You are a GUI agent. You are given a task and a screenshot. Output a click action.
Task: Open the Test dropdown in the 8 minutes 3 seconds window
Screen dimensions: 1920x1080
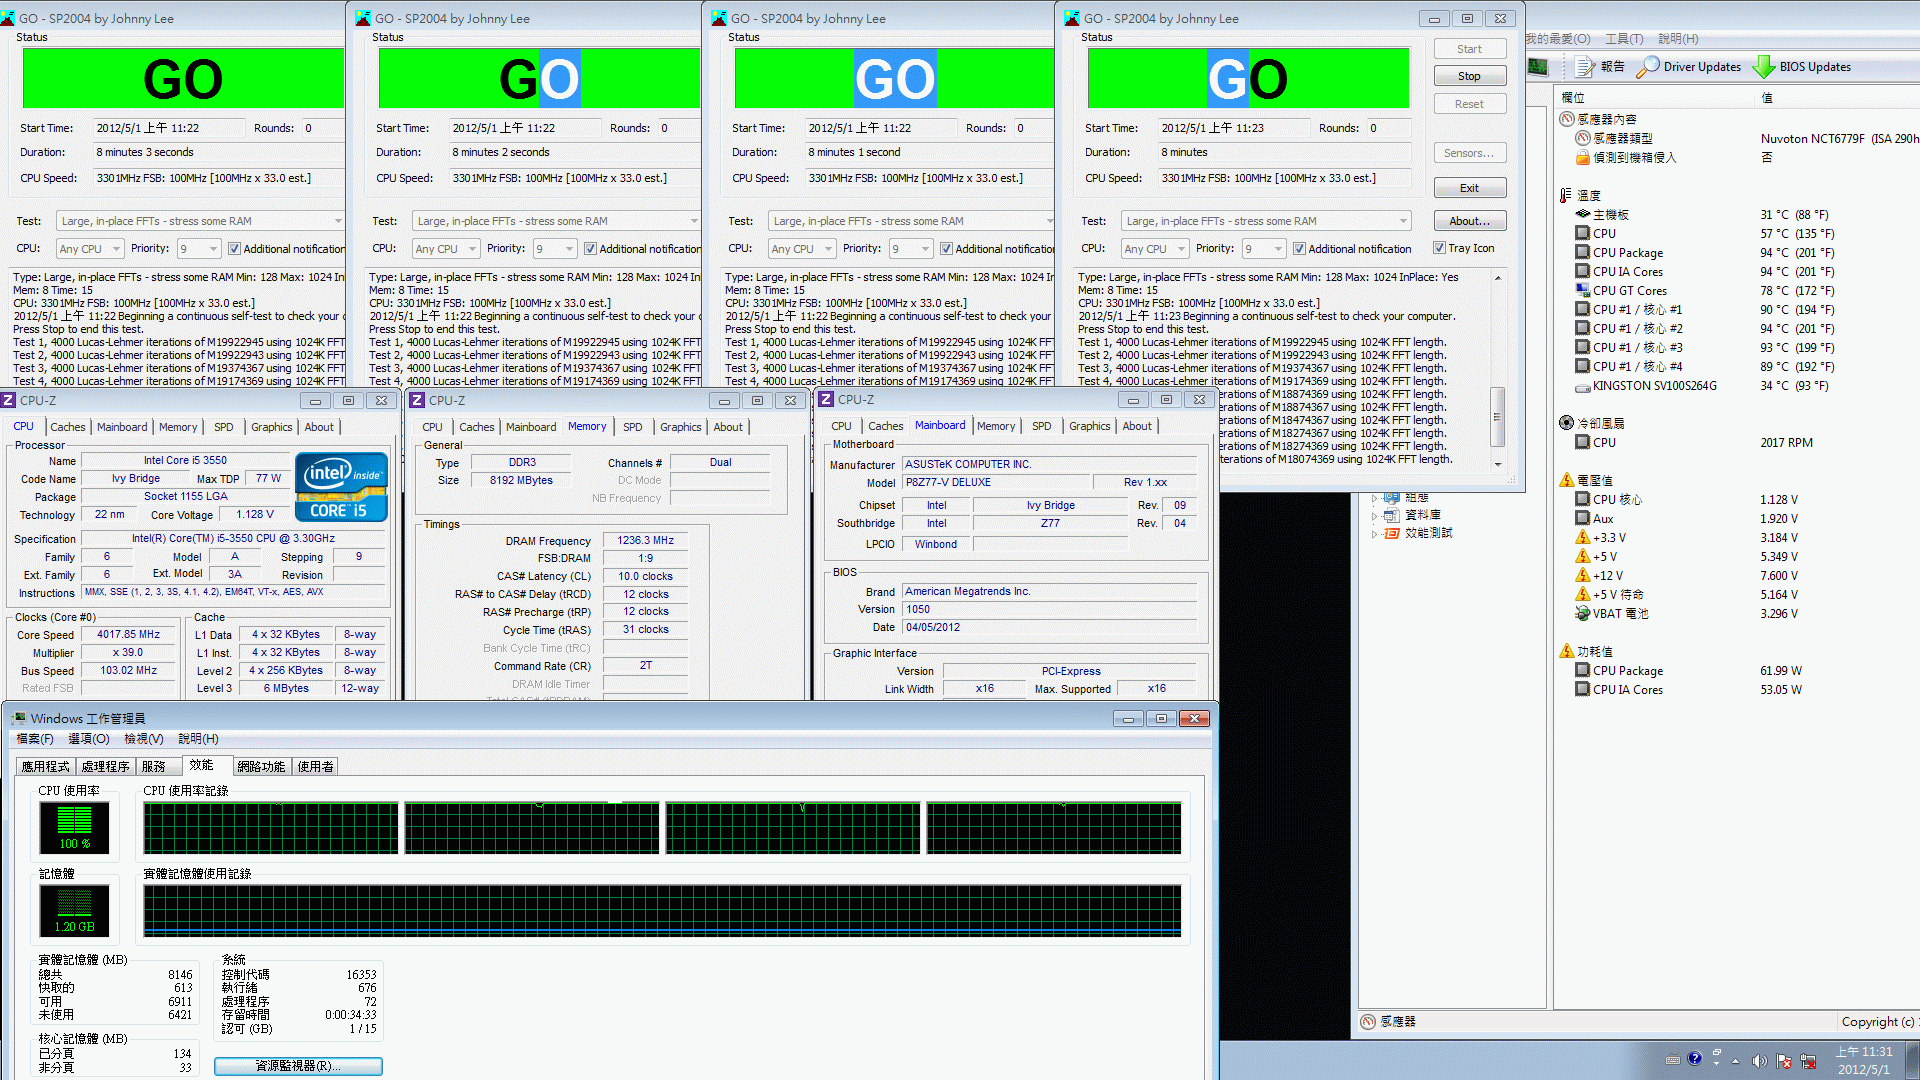point(200,221)
